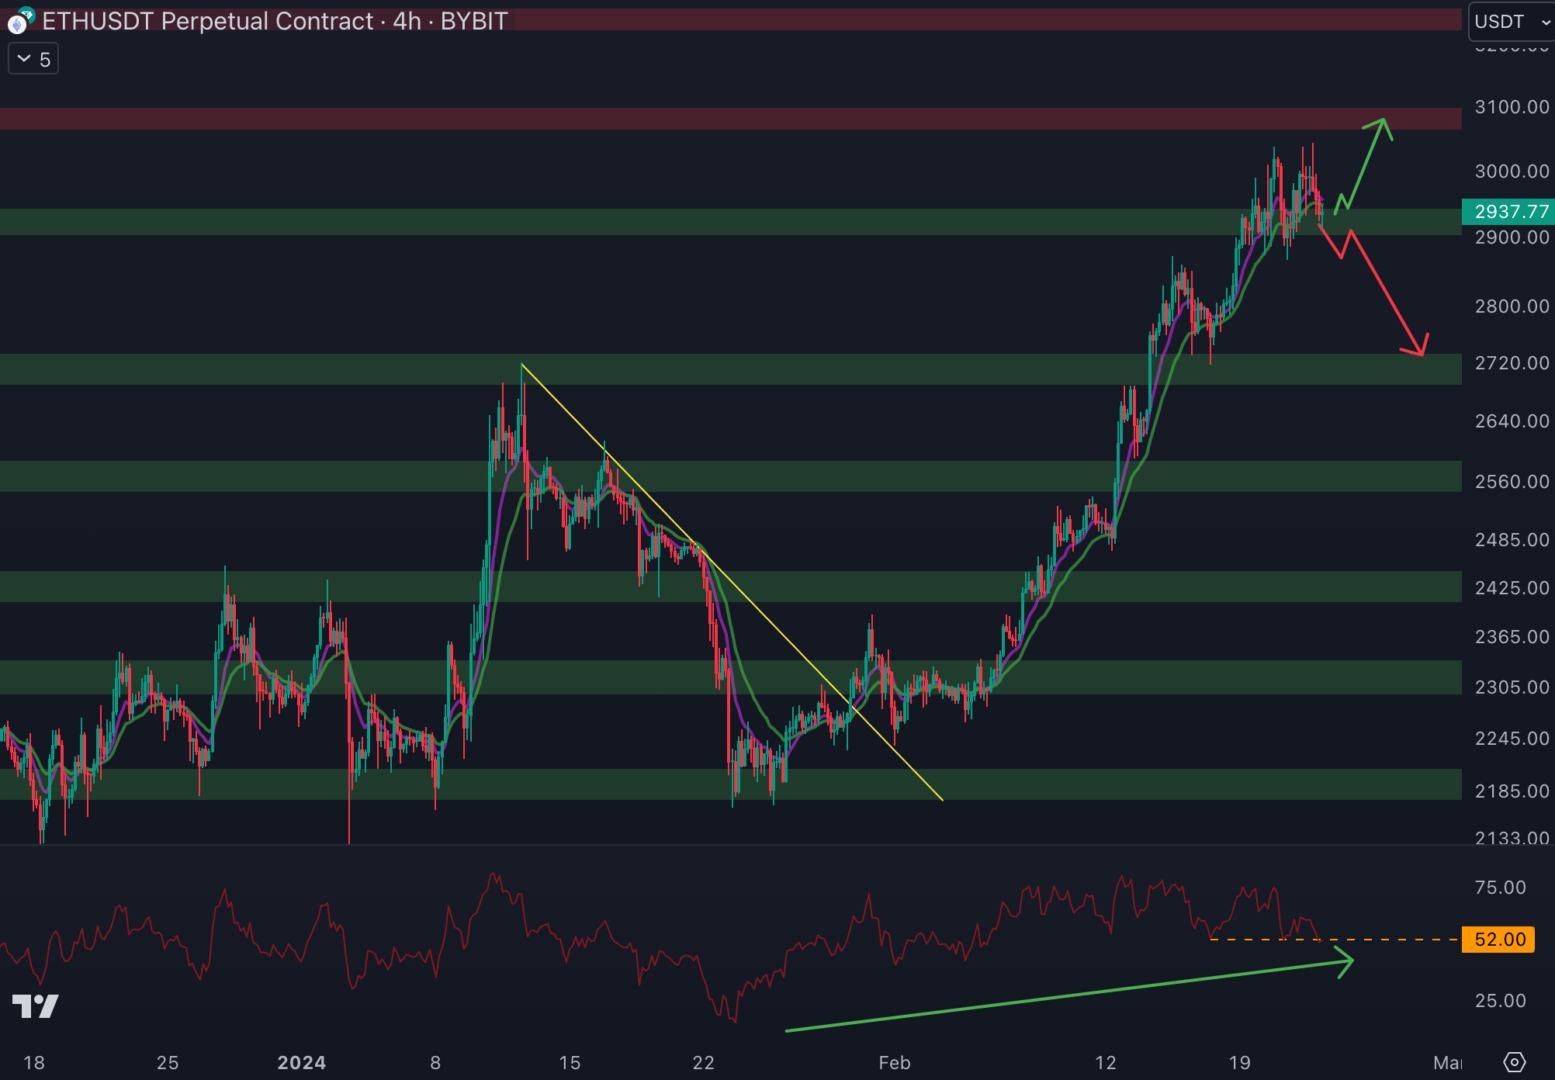This screenshot has height=1080, width=1555.
Task: Click the 3000.00 price scale label
Action: (1511, 172)
